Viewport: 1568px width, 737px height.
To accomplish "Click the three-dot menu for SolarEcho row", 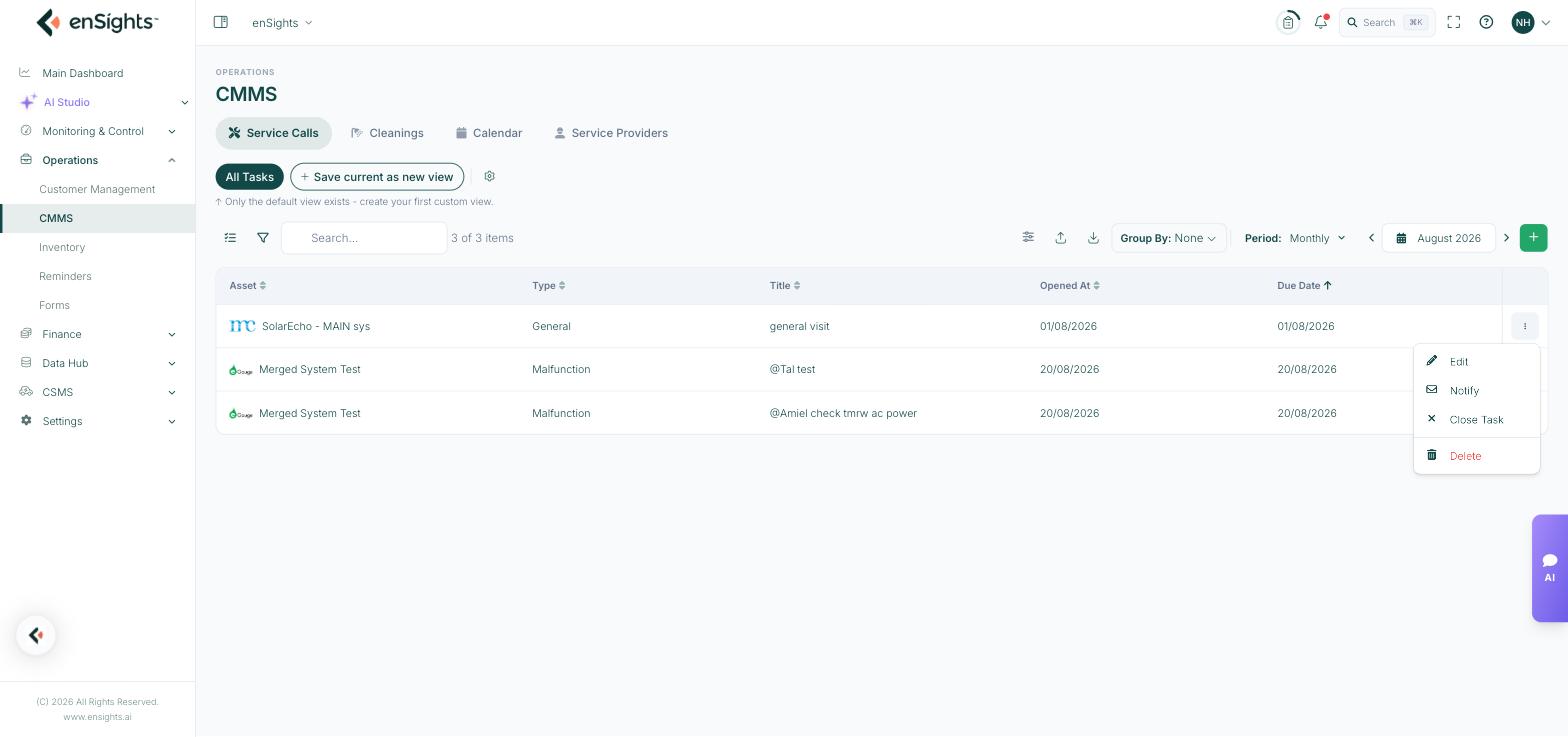I will tap(1524, 326).
